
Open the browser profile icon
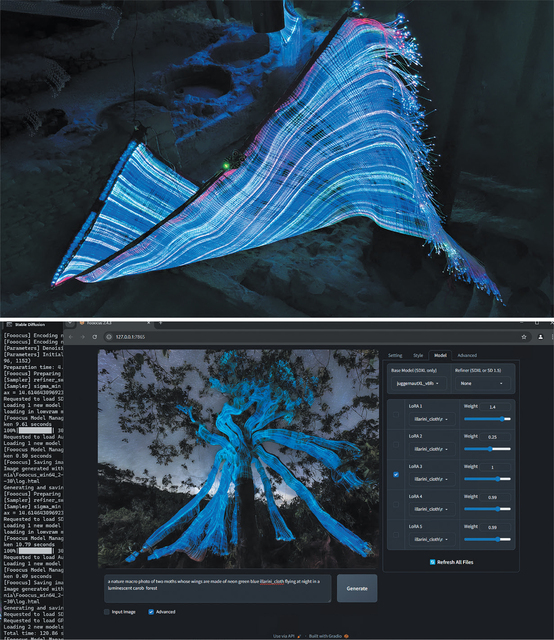tap(541, 337)
